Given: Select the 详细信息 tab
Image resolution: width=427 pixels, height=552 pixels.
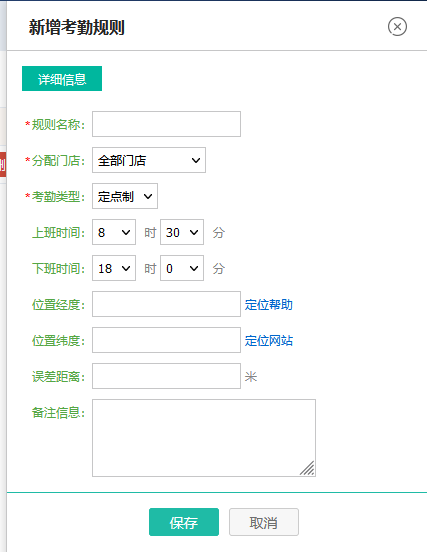Looking at the screenshot, I should [62, 79].
